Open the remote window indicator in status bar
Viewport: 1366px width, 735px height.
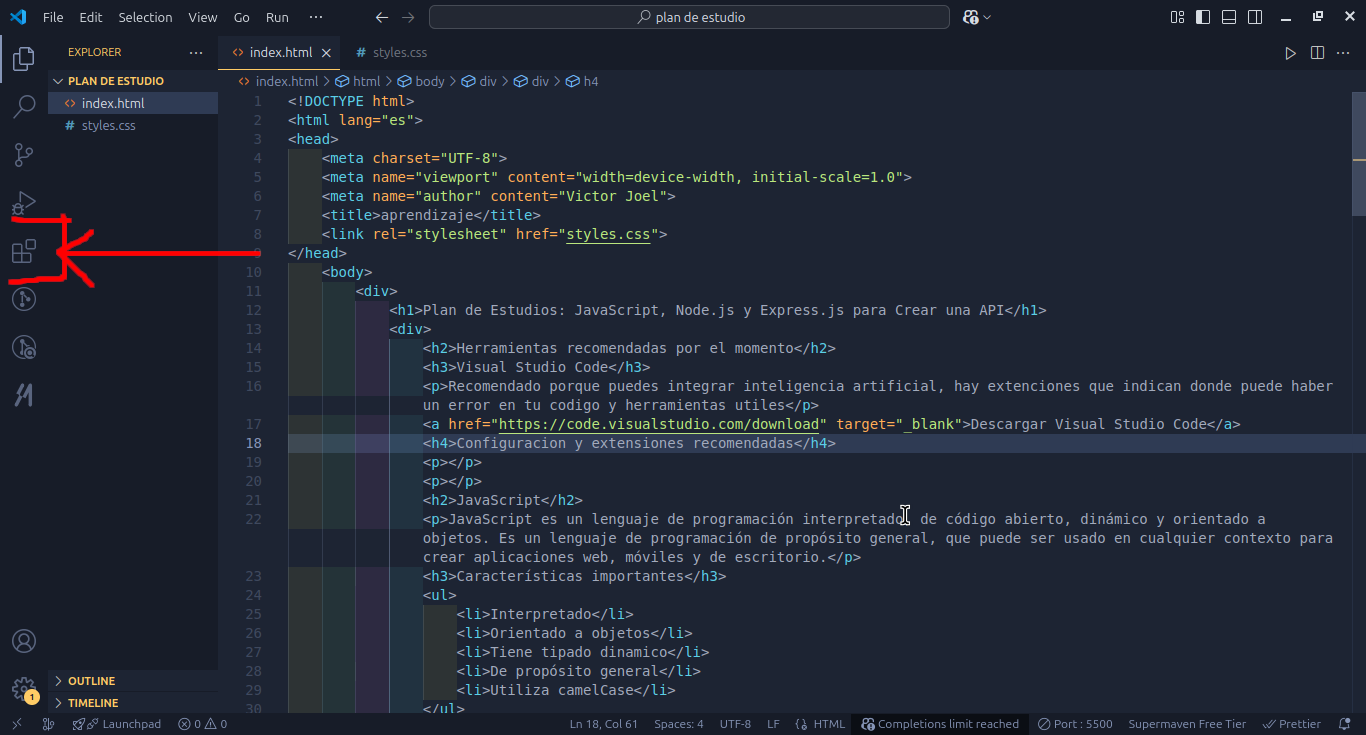pos(17,724)
